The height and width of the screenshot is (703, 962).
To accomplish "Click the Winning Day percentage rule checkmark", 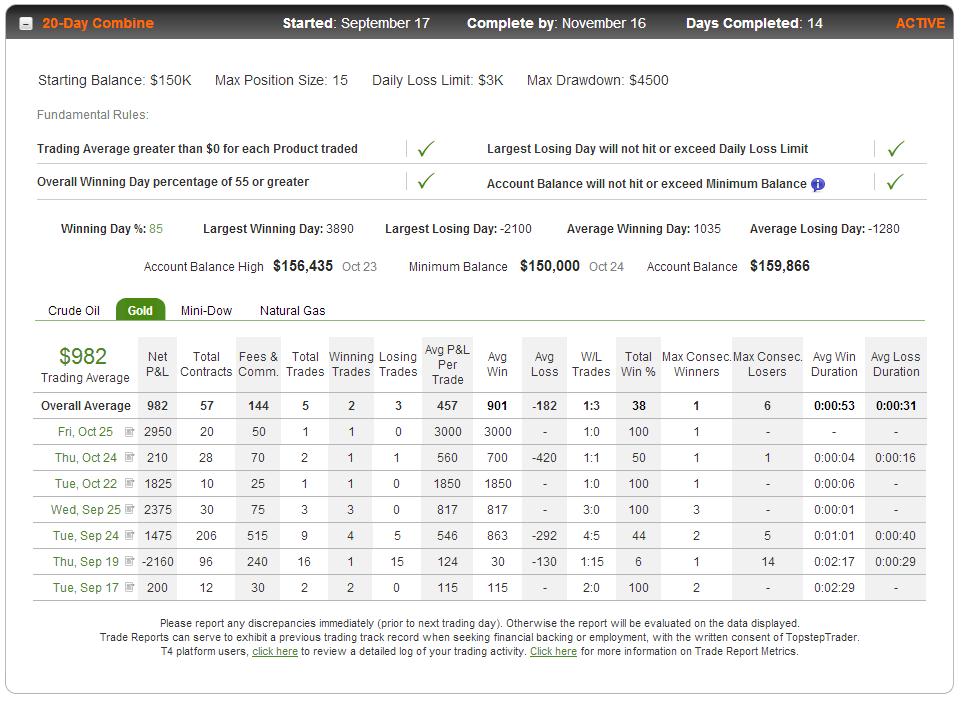I will pos(426,181).
